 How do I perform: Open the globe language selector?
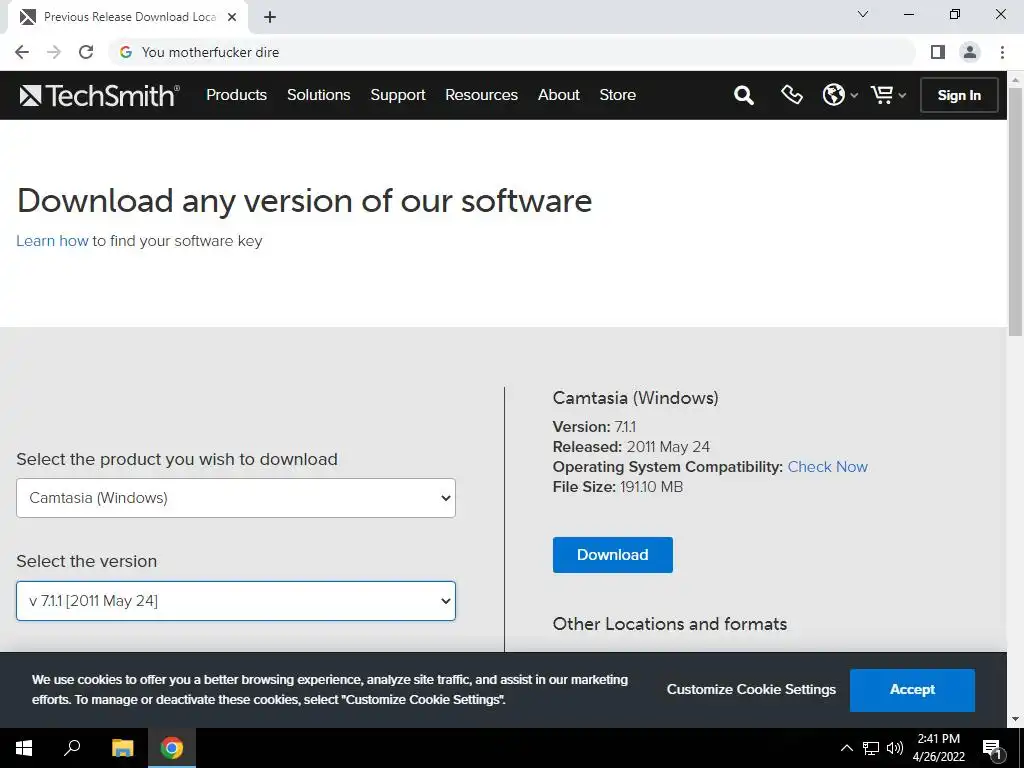tap(833, 95)
